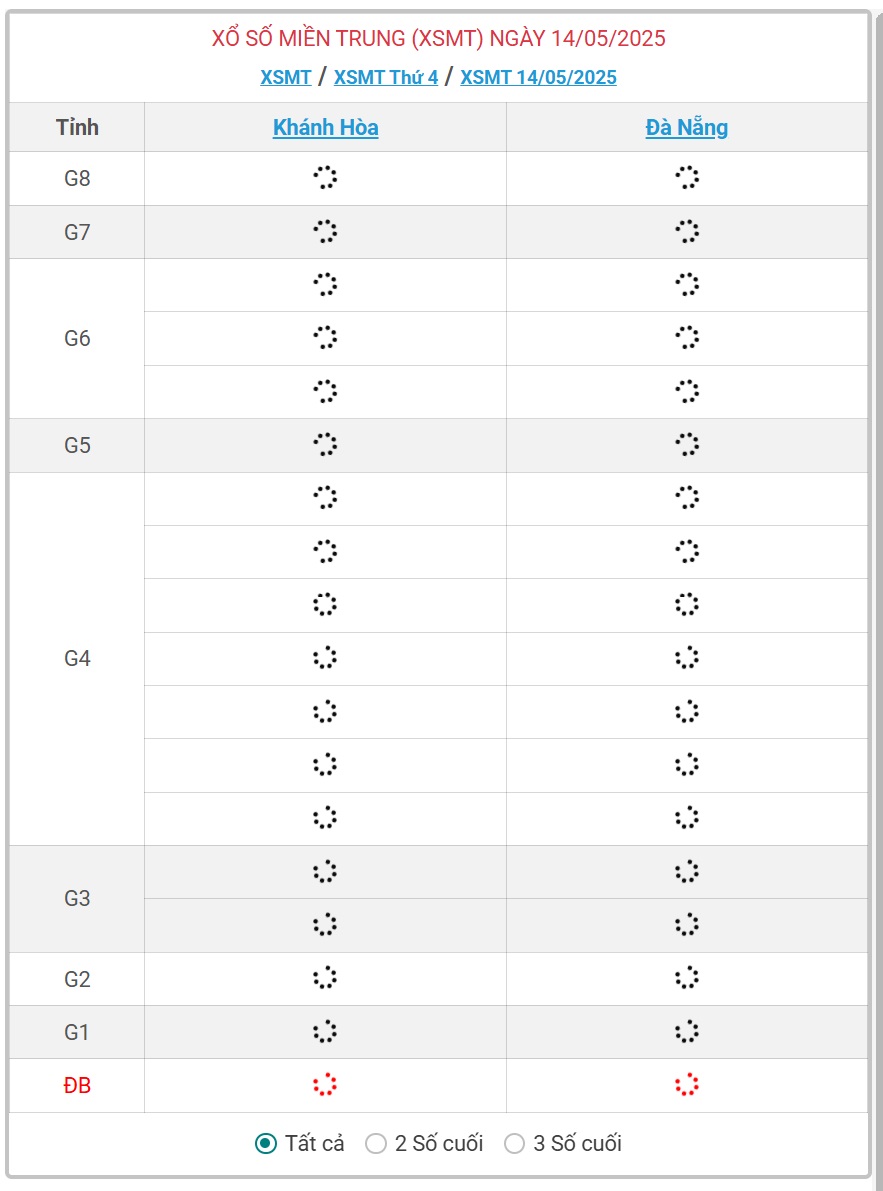Click the red ĐB special prize label
This screenshot has width=883, height=1191.
point(77,1085)
